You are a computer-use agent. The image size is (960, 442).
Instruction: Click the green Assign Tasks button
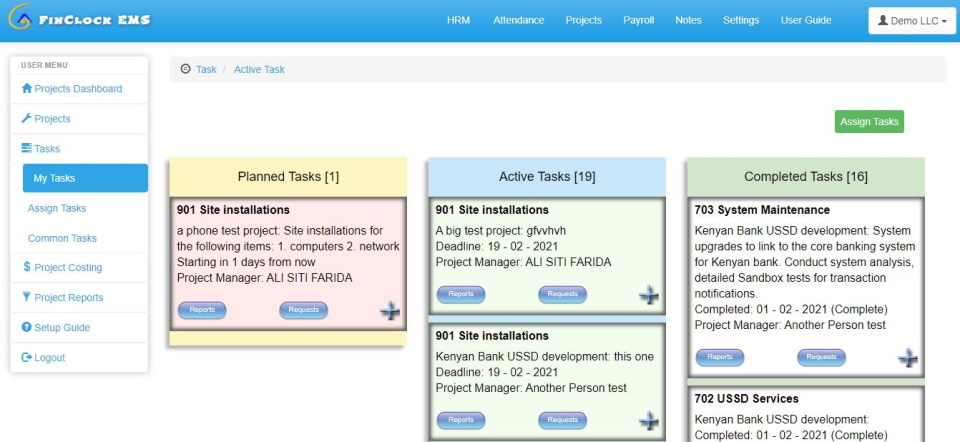coord(869,121)
